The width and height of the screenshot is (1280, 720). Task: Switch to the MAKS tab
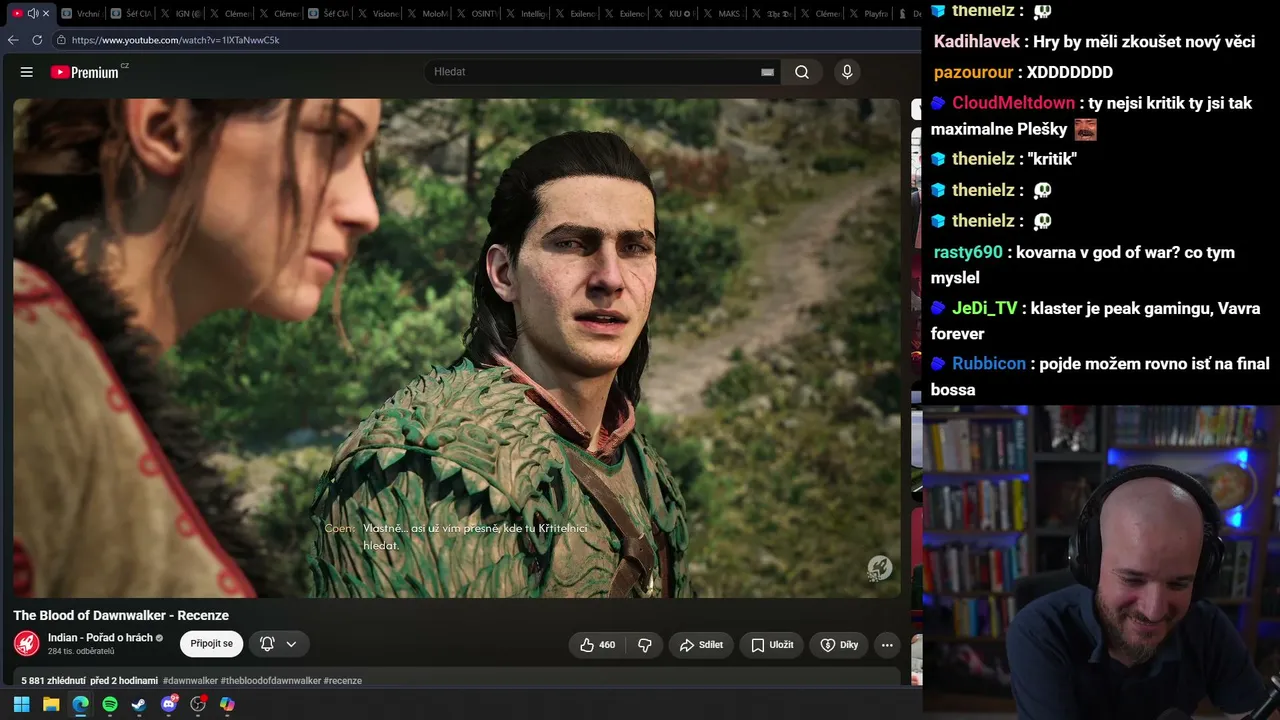click(721, 13)
